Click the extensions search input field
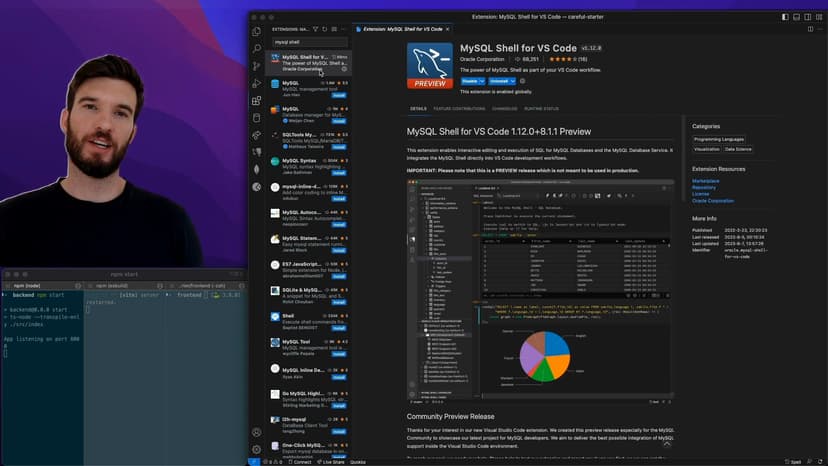Viewport: 828px width, 466px height. tap(309, 42)
